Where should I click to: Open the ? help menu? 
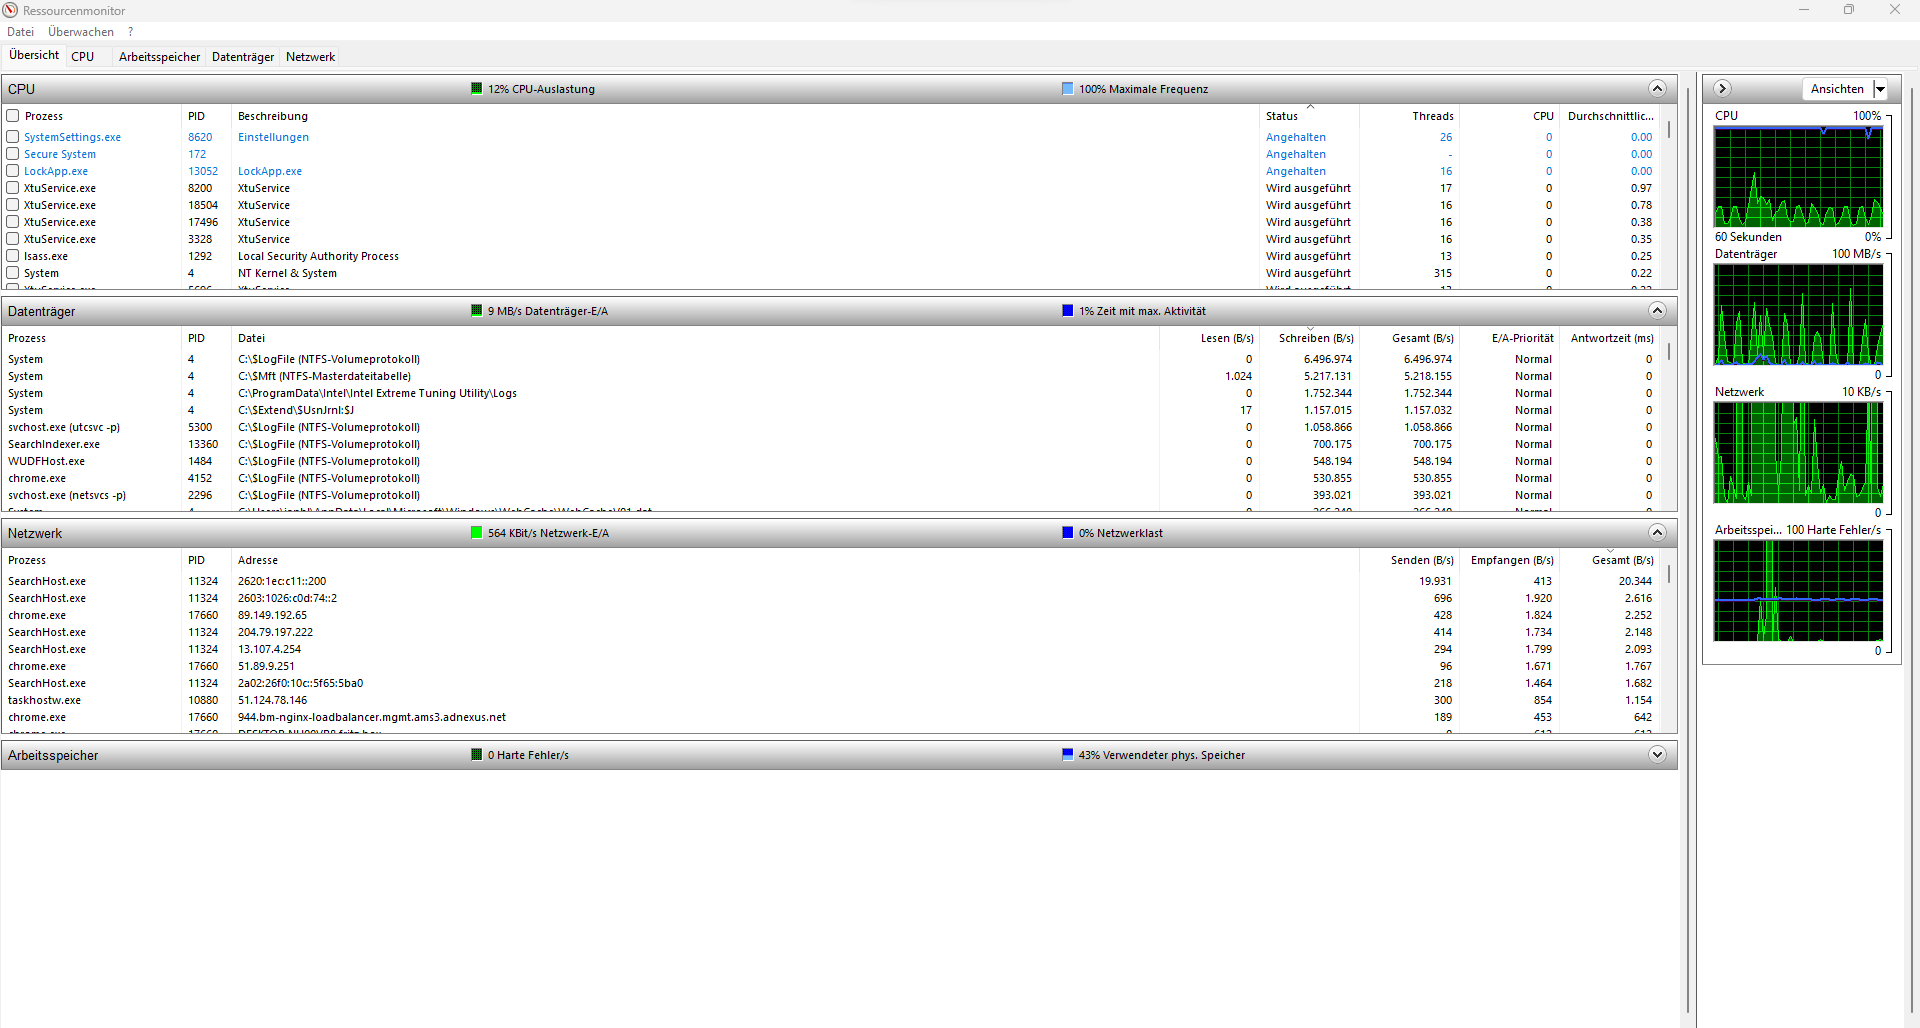130,32
